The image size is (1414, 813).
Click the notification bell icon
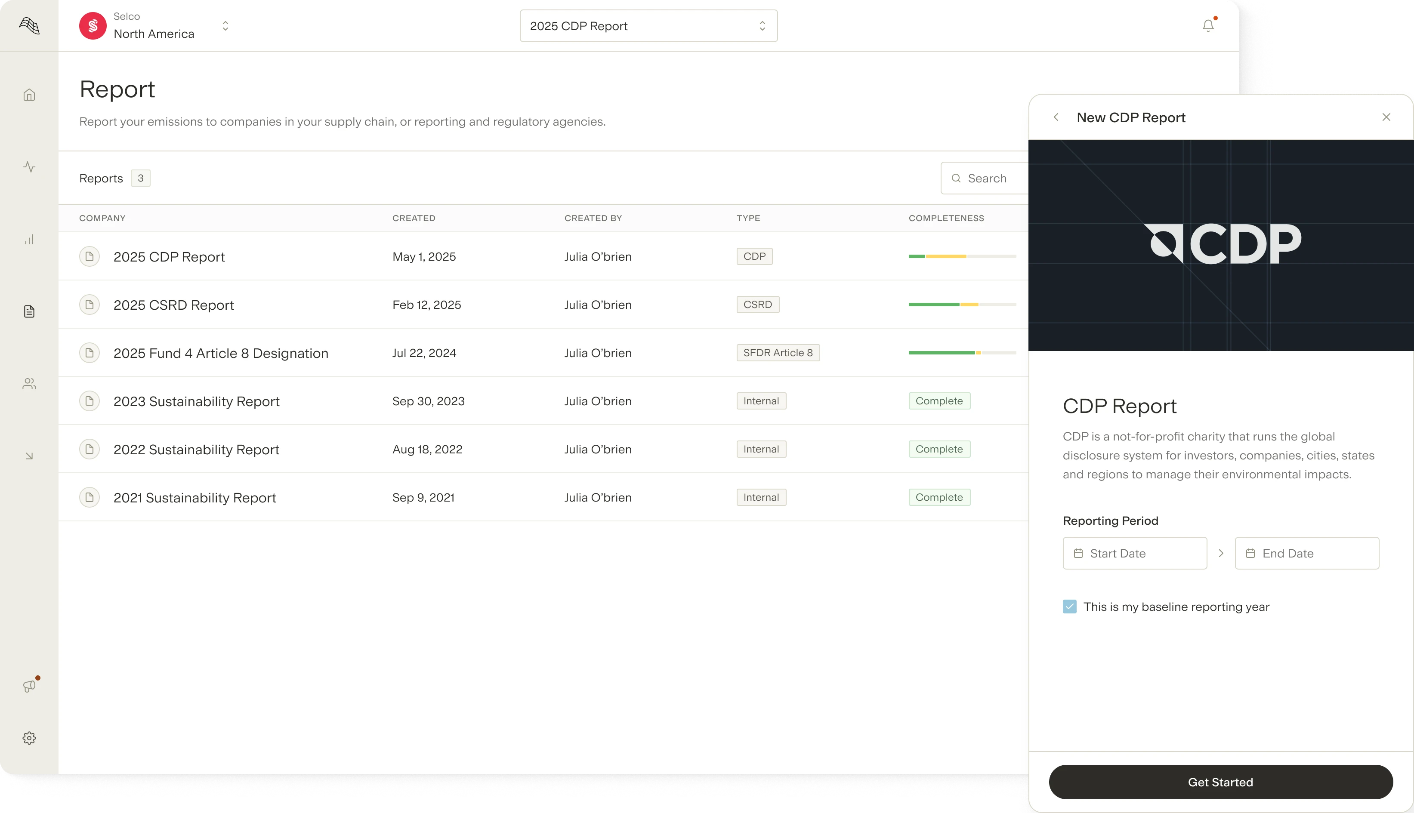click(x=1208, y=26)
